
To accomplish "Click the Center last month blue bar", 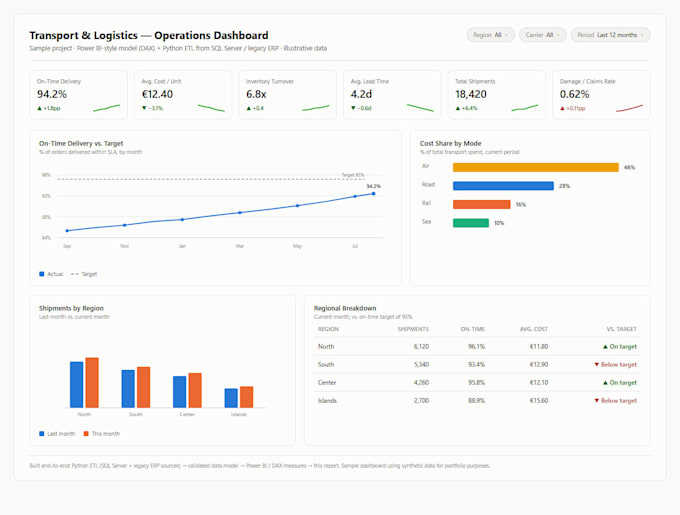I will click(x=180, y=392).
